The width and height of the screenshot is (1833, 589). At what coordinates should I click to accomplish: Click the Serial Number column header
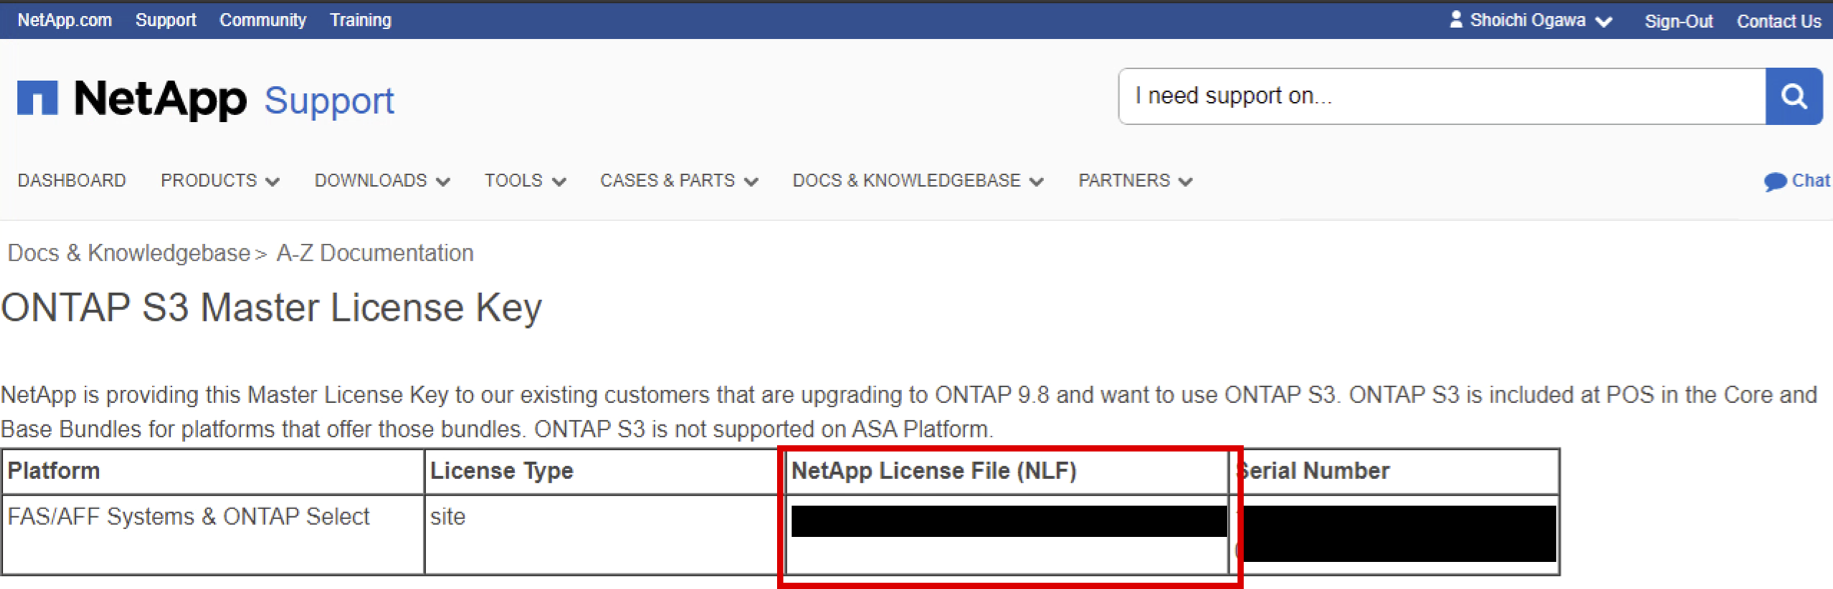(x=1395, y=471)
